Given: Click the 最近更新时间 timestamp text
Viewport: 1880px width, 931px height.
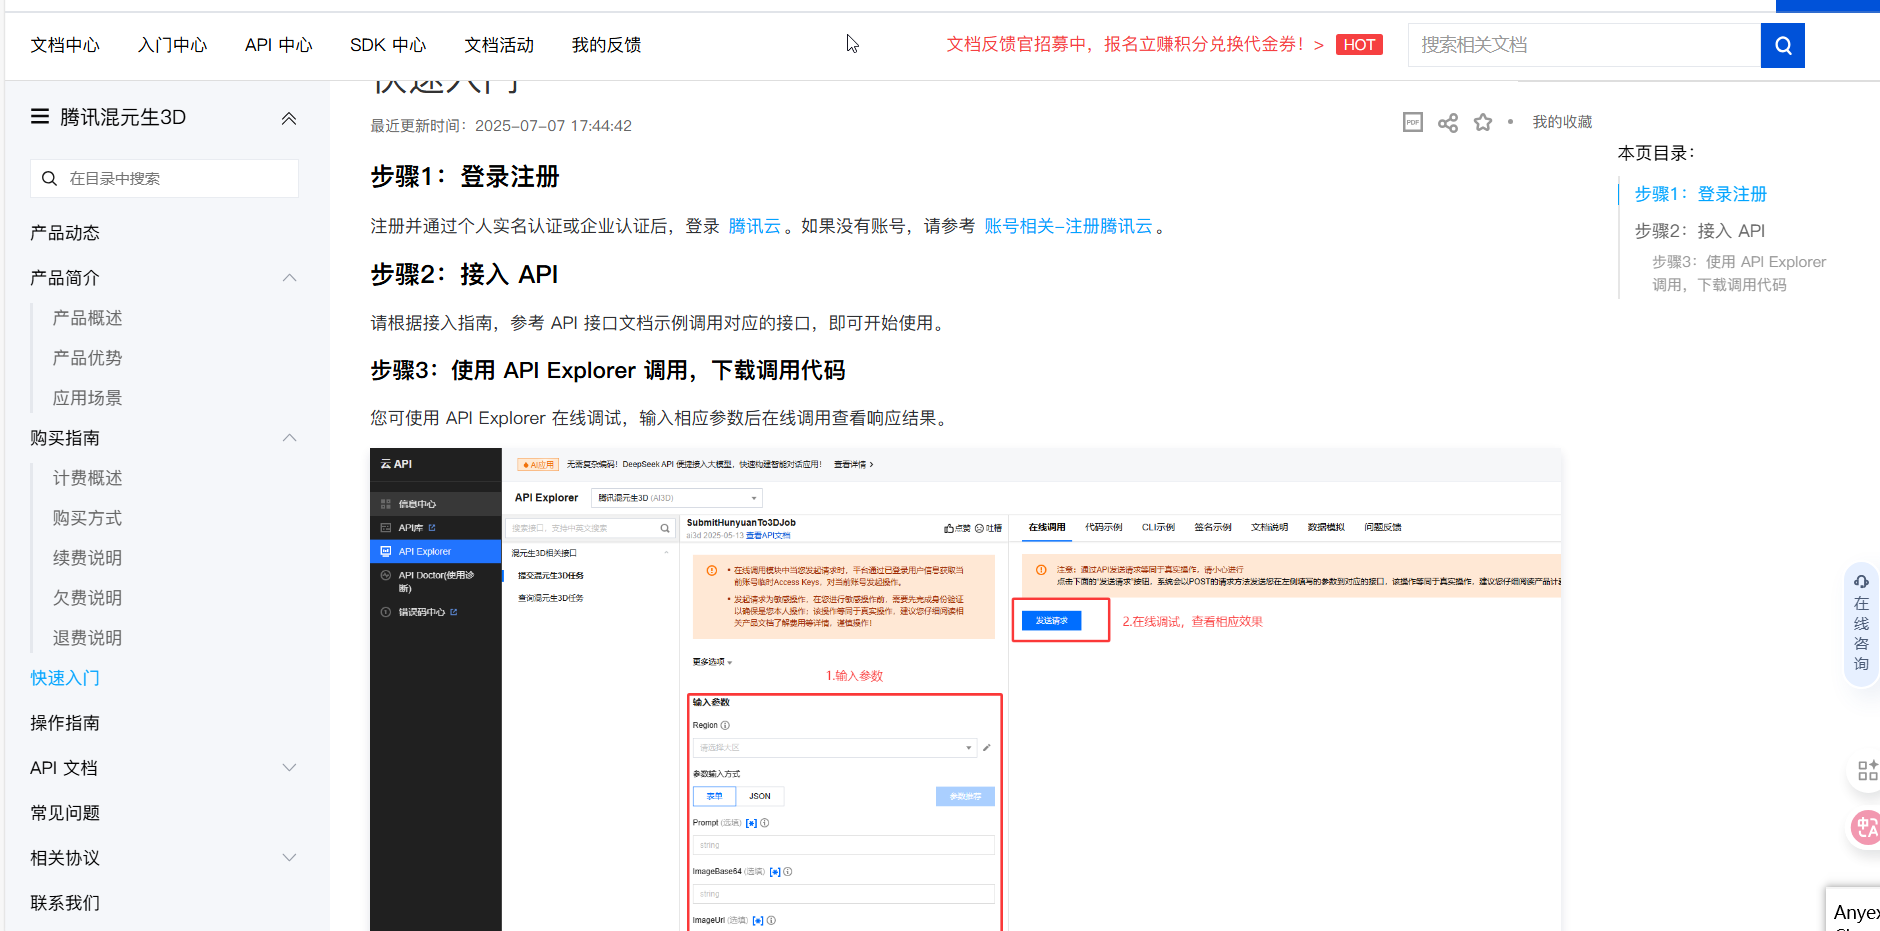Looking at the screenshot, I should (x=501, y=126).
